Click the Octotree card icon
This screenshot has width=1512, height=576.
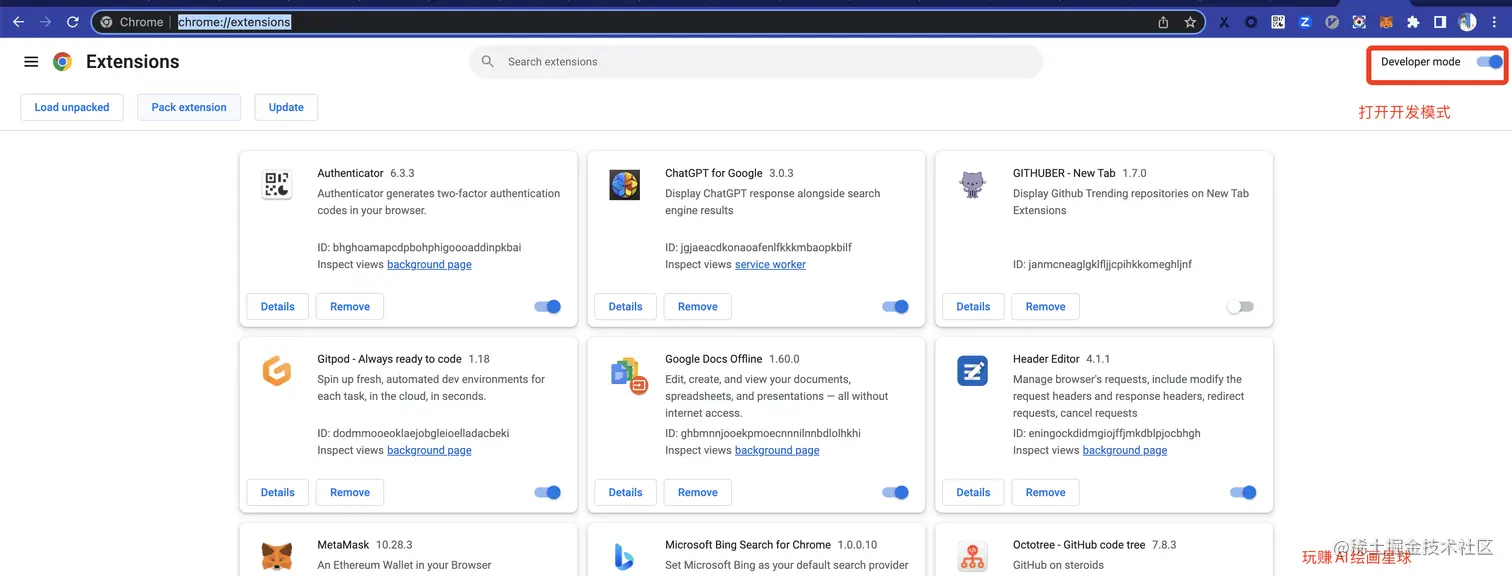tap(972, 556)
